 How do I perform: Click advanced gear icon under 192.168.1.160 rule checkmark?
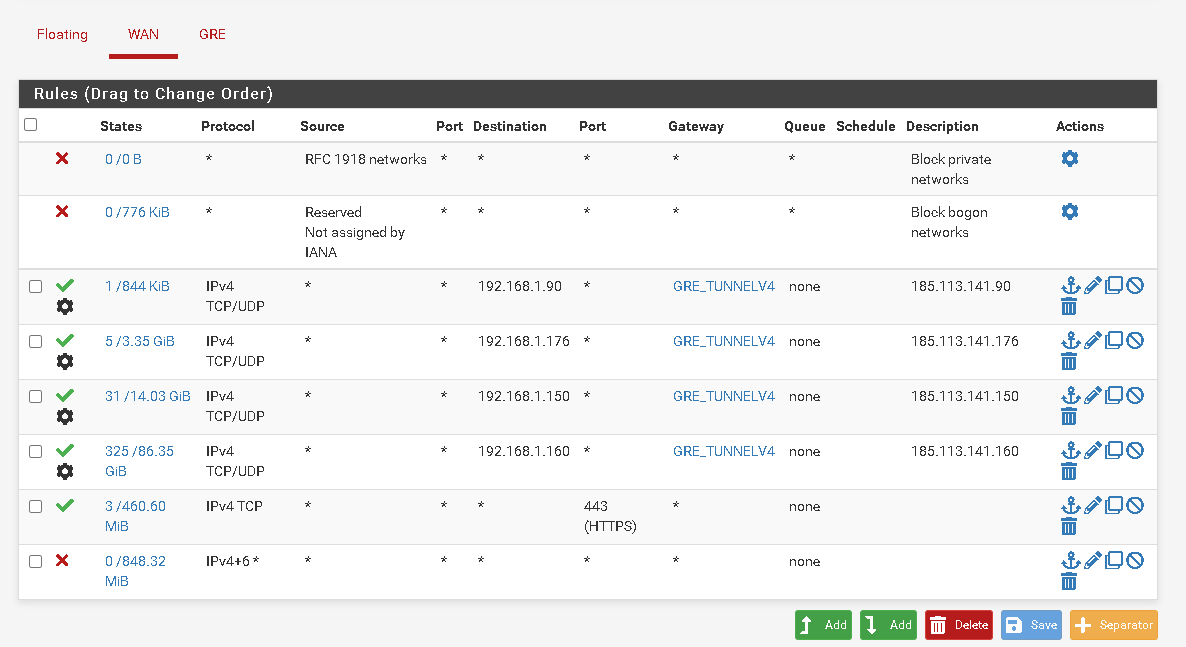point(65,471)
